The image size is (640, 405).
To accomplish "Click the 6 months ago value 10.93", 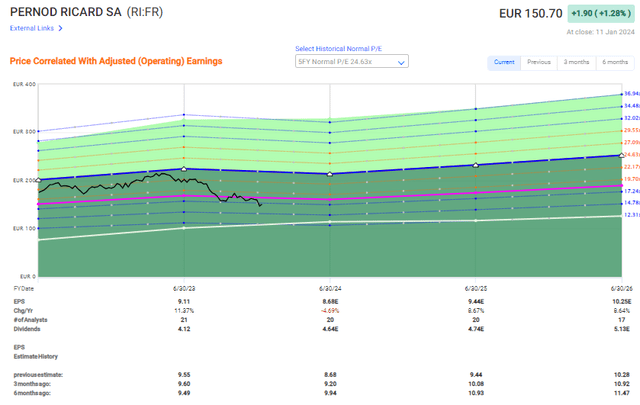I will coord(476,393).
